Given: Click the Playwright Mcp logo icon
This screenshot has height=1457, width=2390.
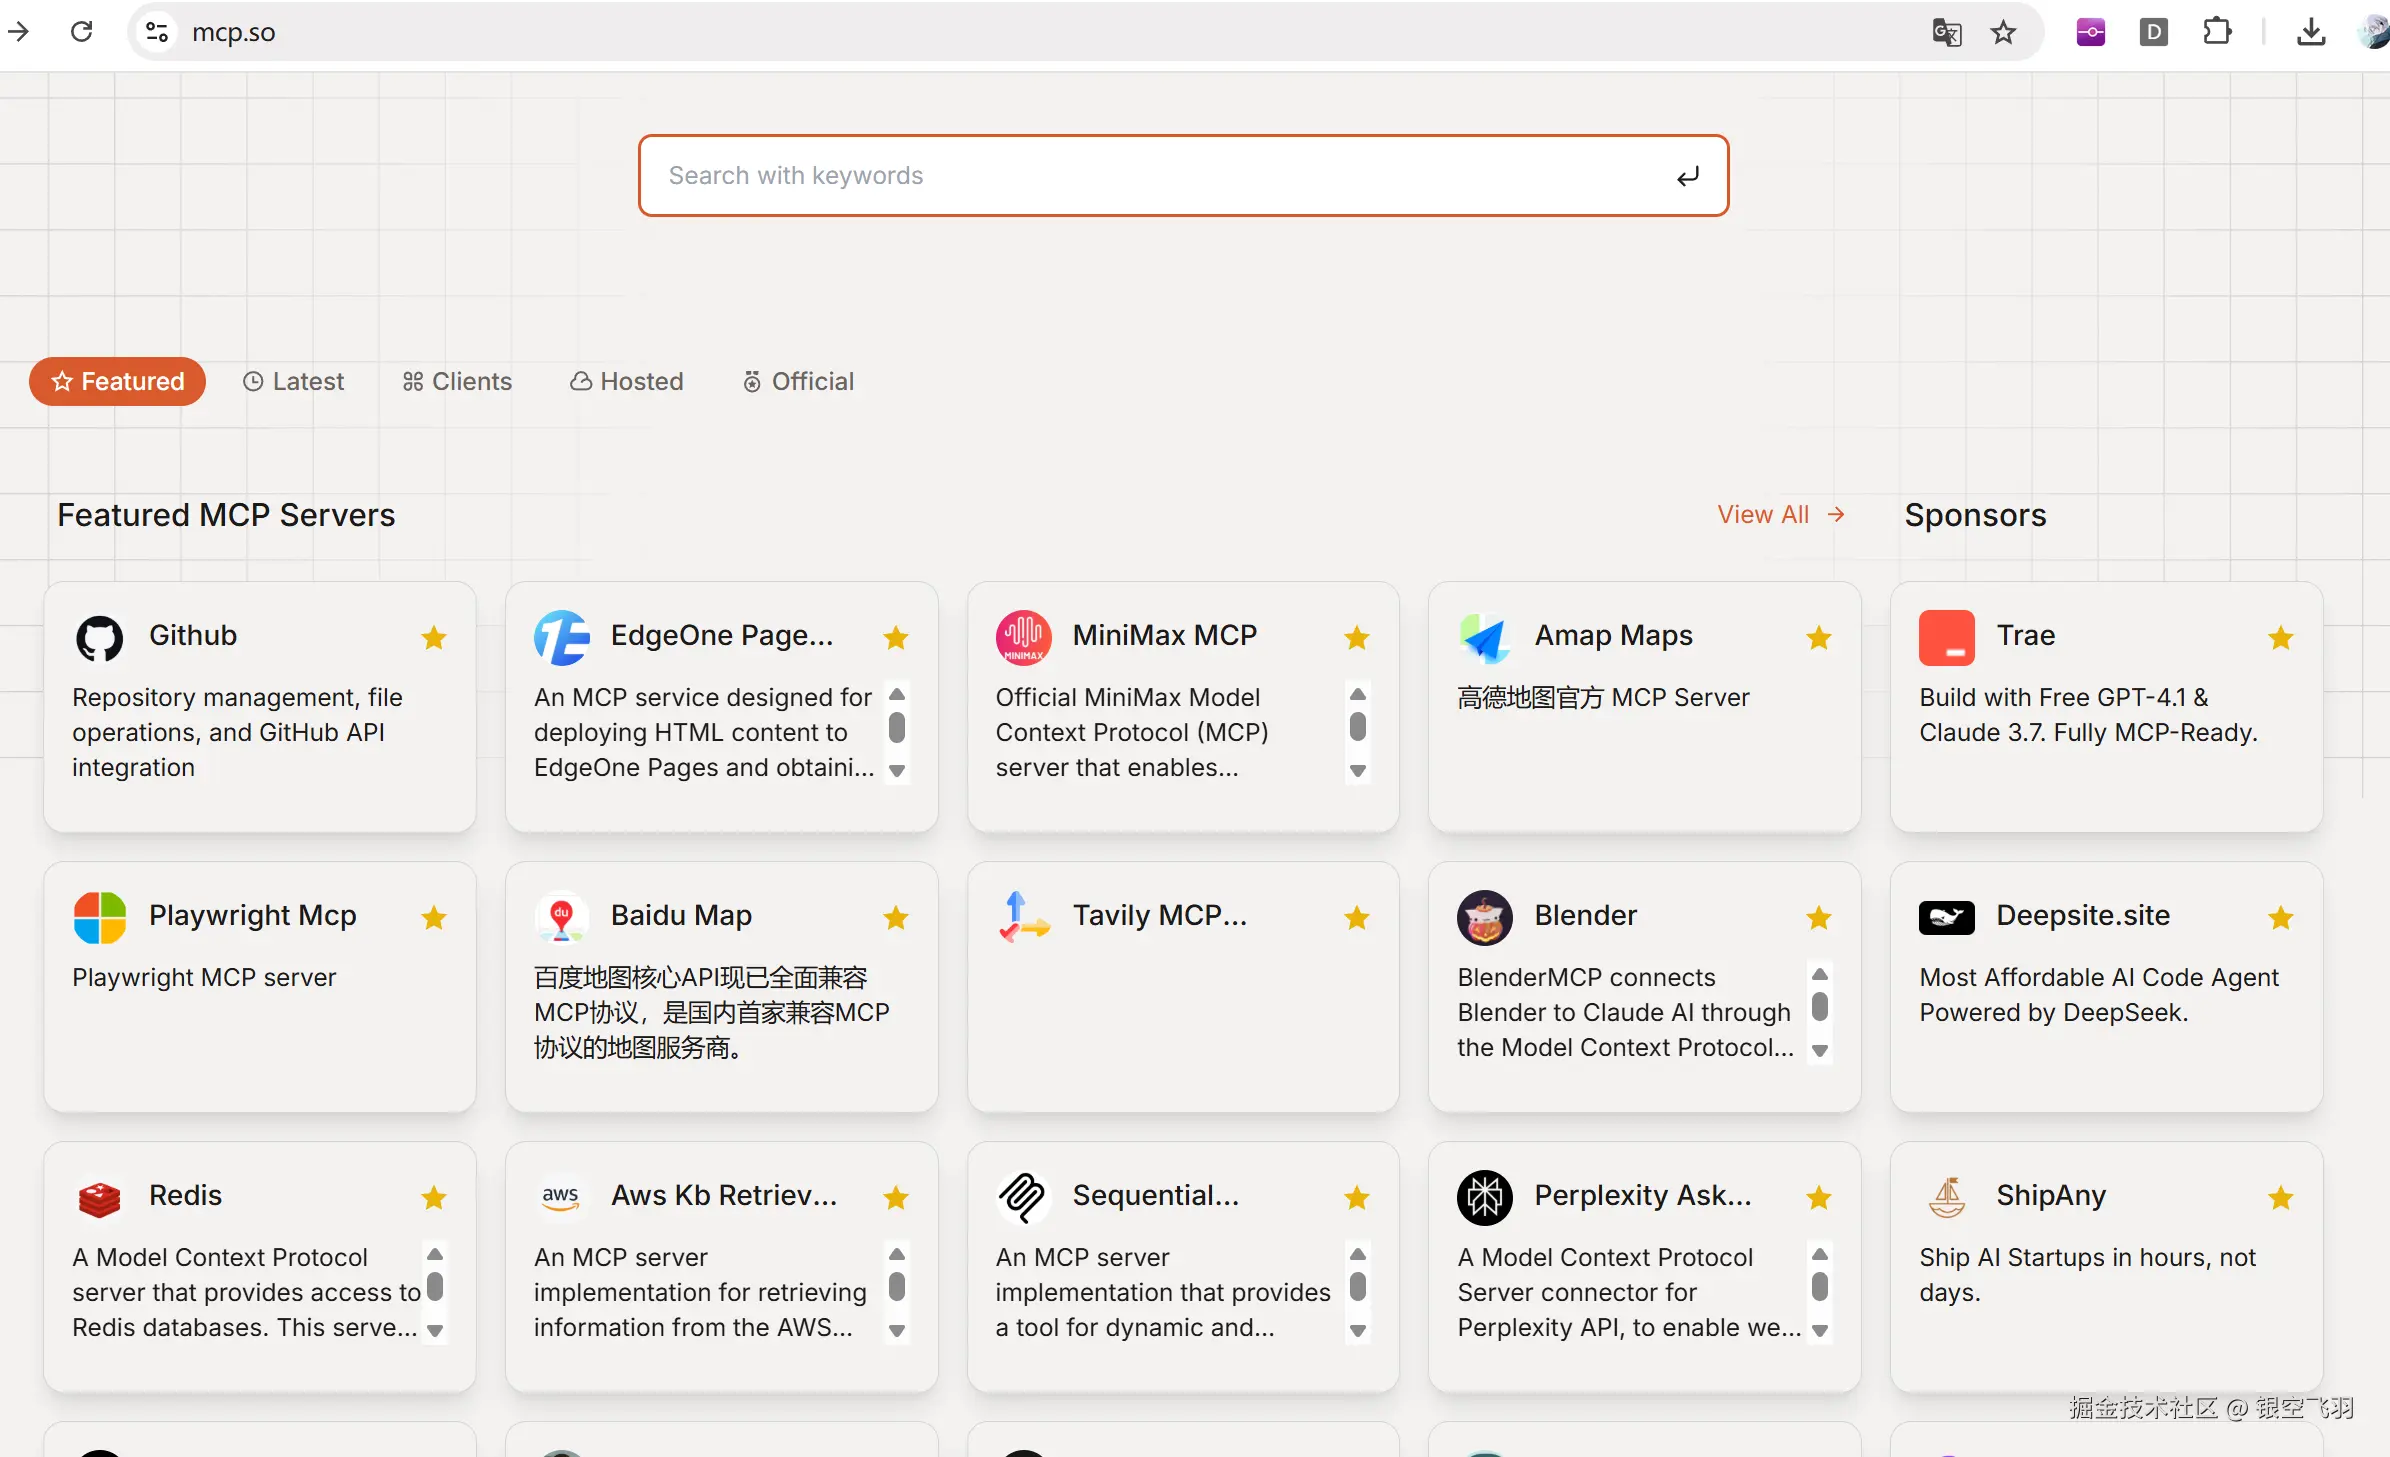Looking at the screenshot, I should (x=99, y=918).
